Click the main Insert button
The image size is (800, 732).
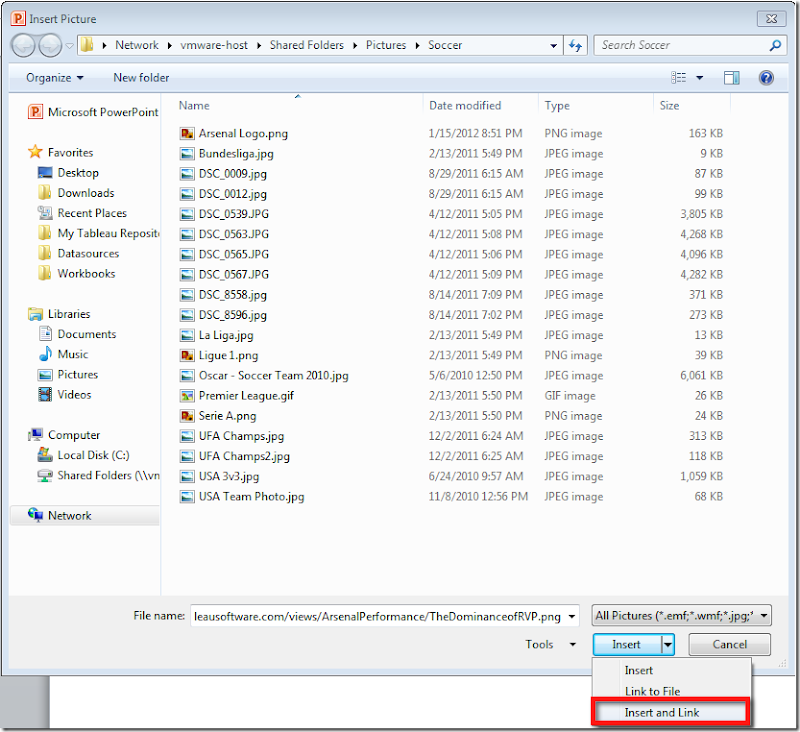(x=627, y=645)
